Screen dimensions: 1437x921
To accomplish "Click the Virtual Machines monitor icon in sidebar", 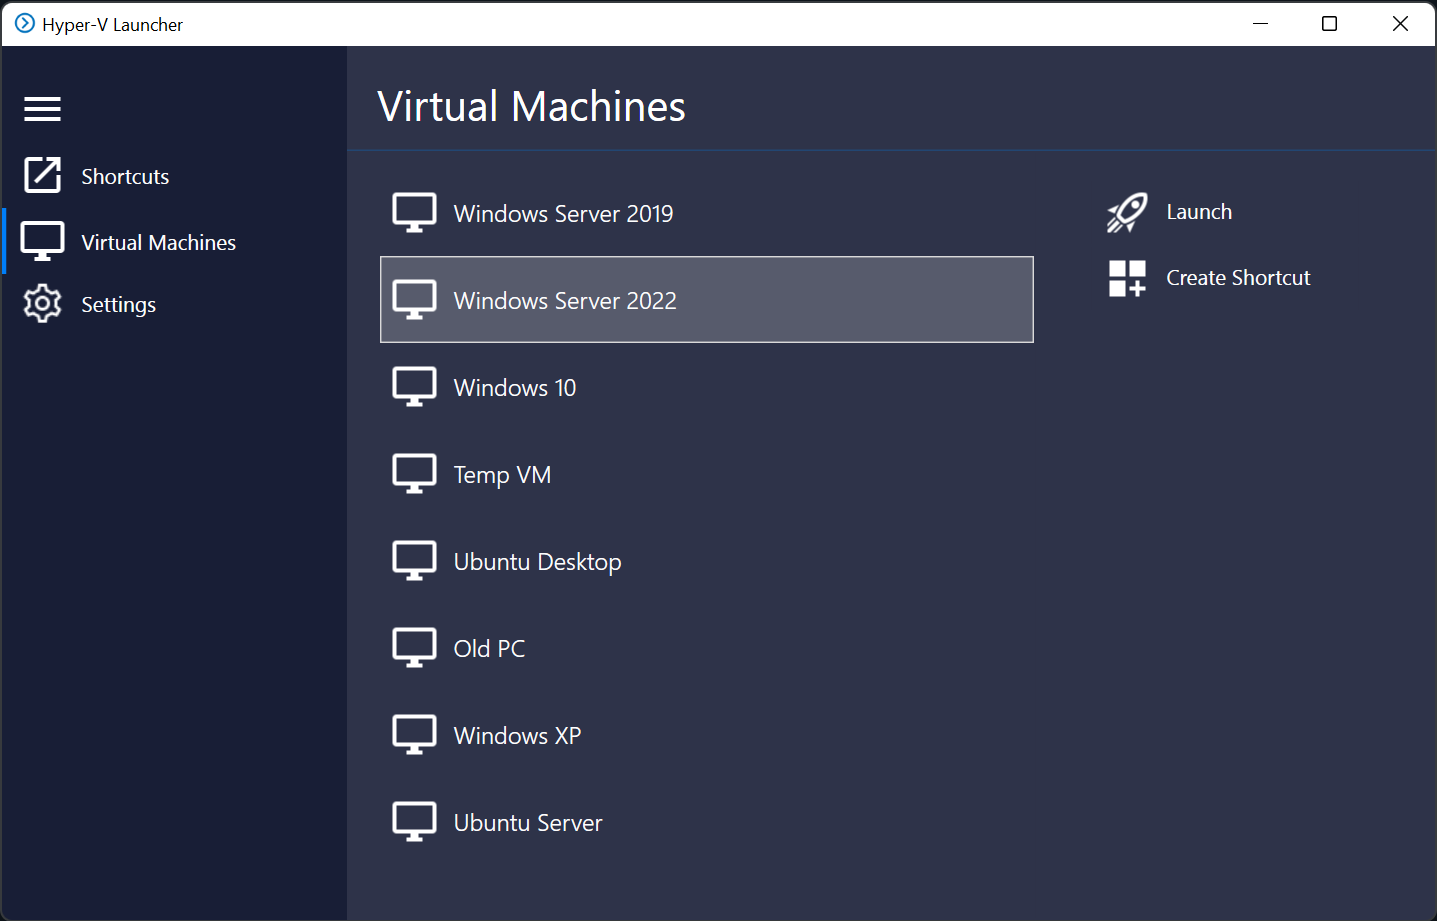I will pos(42,241).
